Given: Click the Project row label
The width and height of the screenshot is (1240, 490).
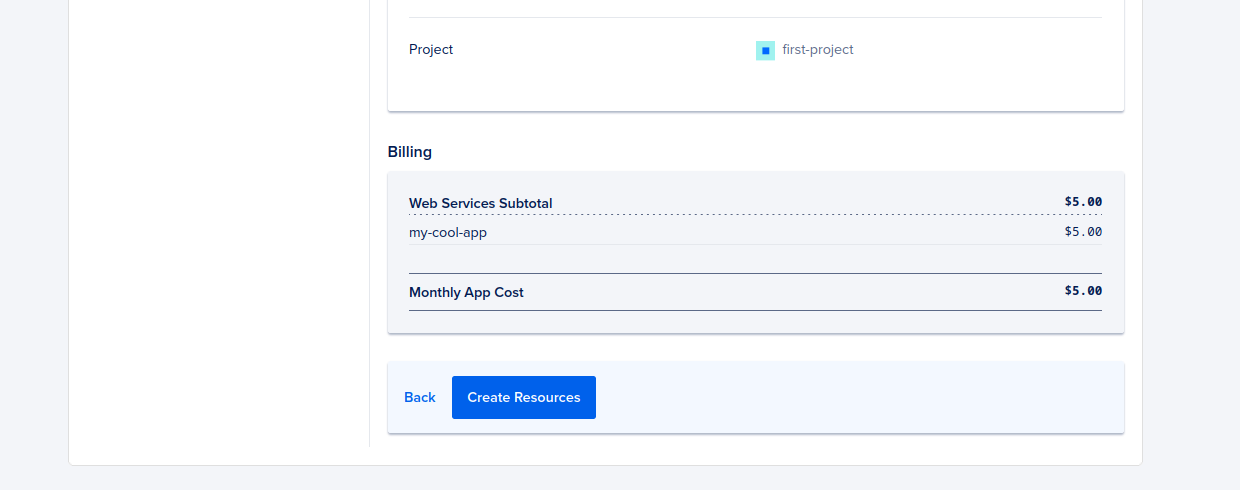Looking at the screenshot, I should 431,49.
